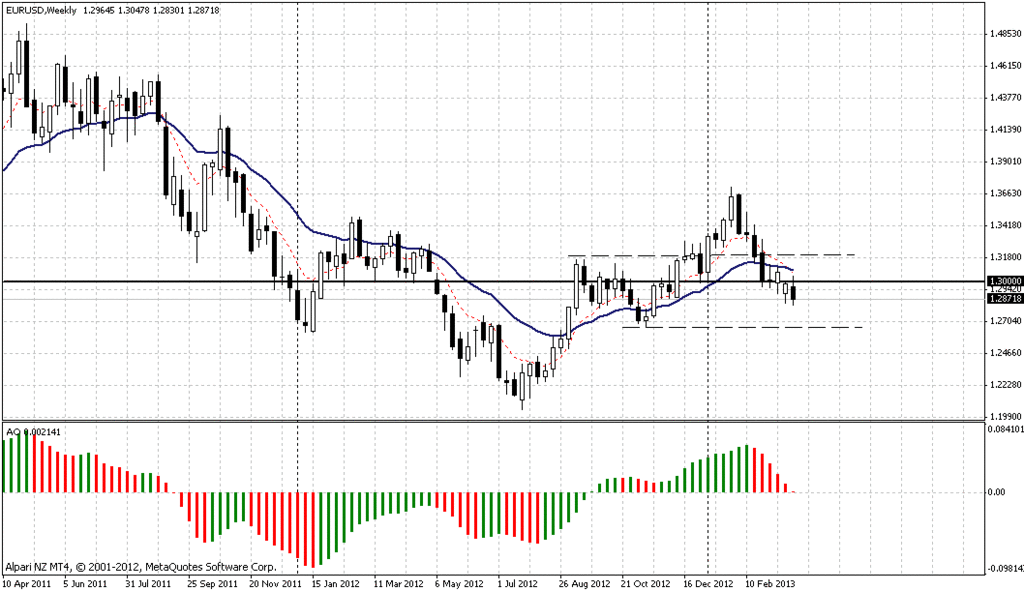1024x591 pixels.
Task: Click the 1.48530 label on price axis
Action: tap(1007, 33)
